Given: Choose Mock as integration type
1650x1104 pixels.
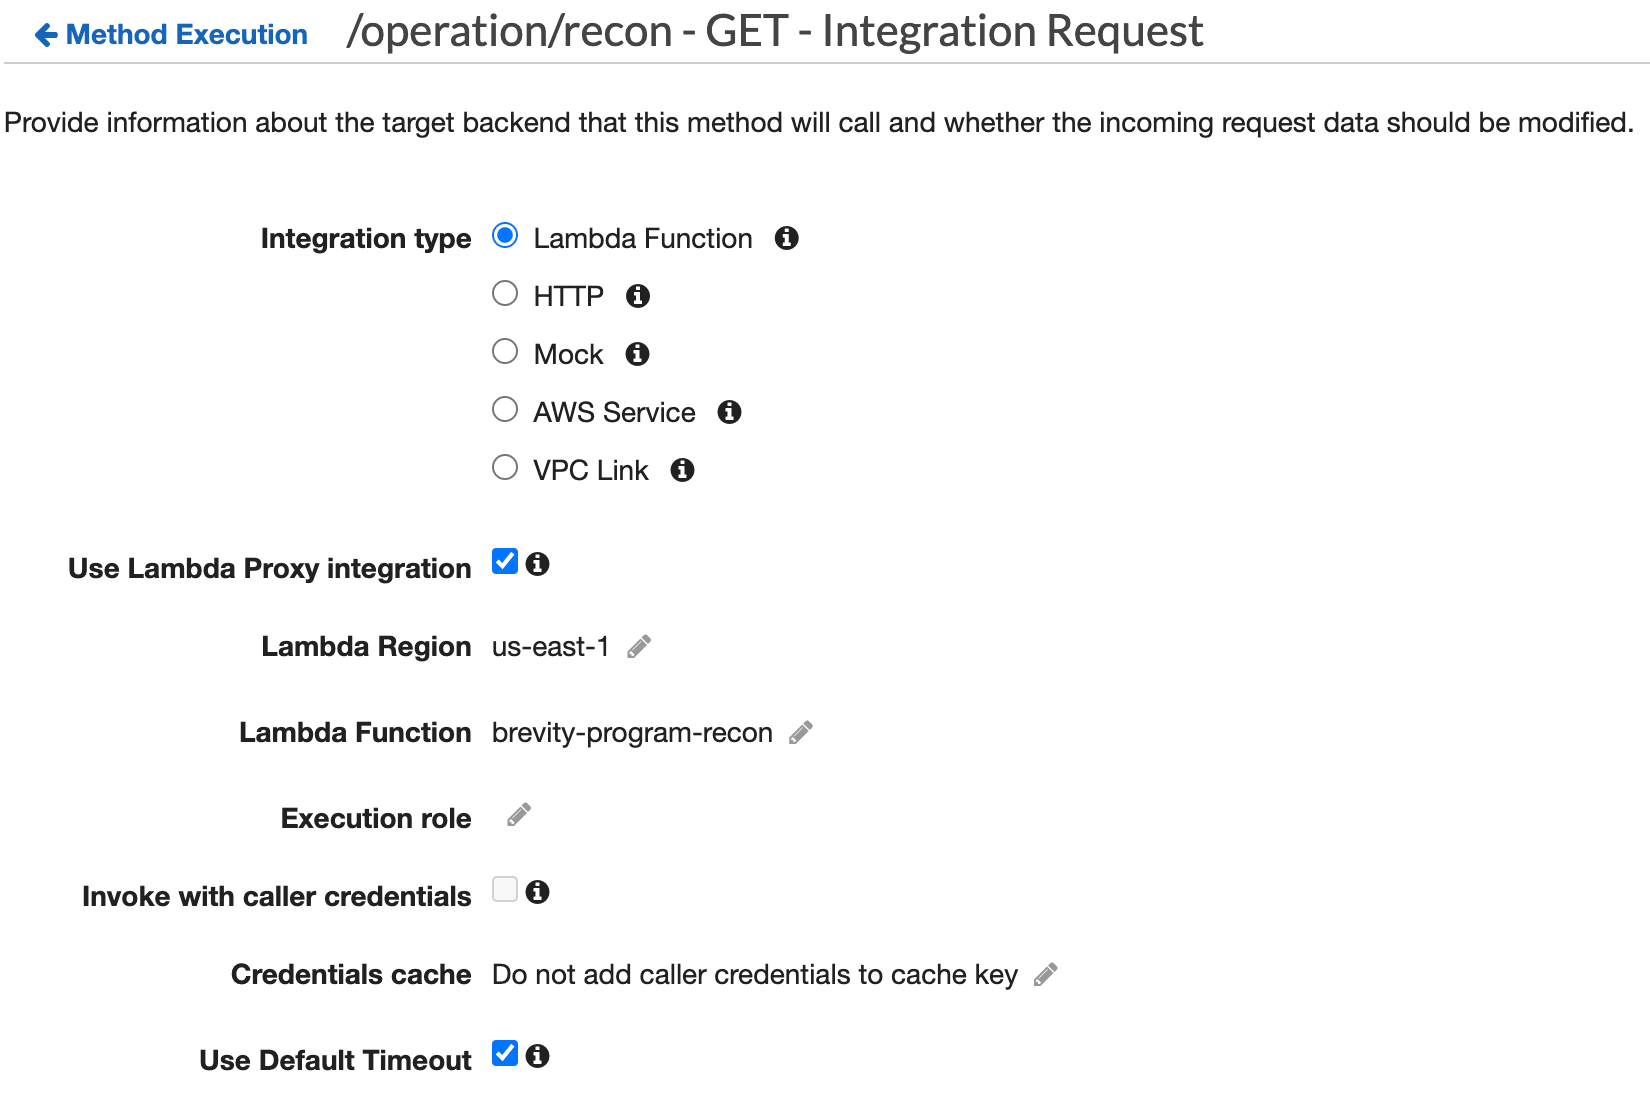Looking at the screenshot, I should 505,352.
